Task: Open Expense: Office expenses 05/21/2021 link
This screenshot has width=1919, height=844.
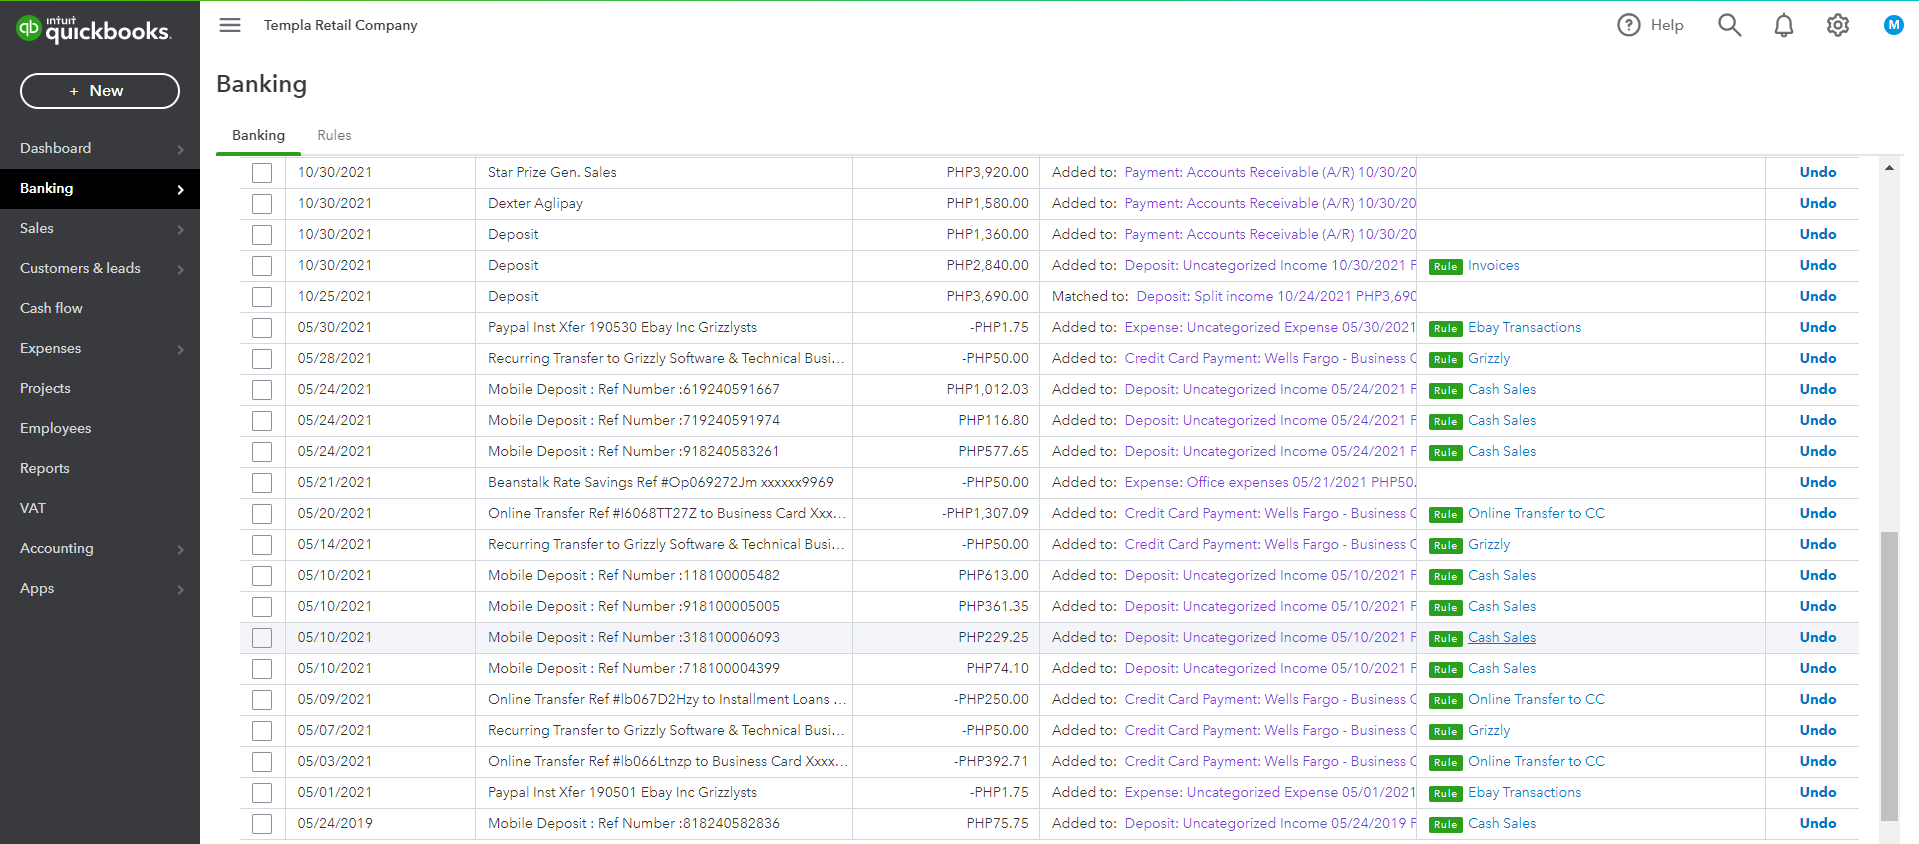Action: (1270, 482)
